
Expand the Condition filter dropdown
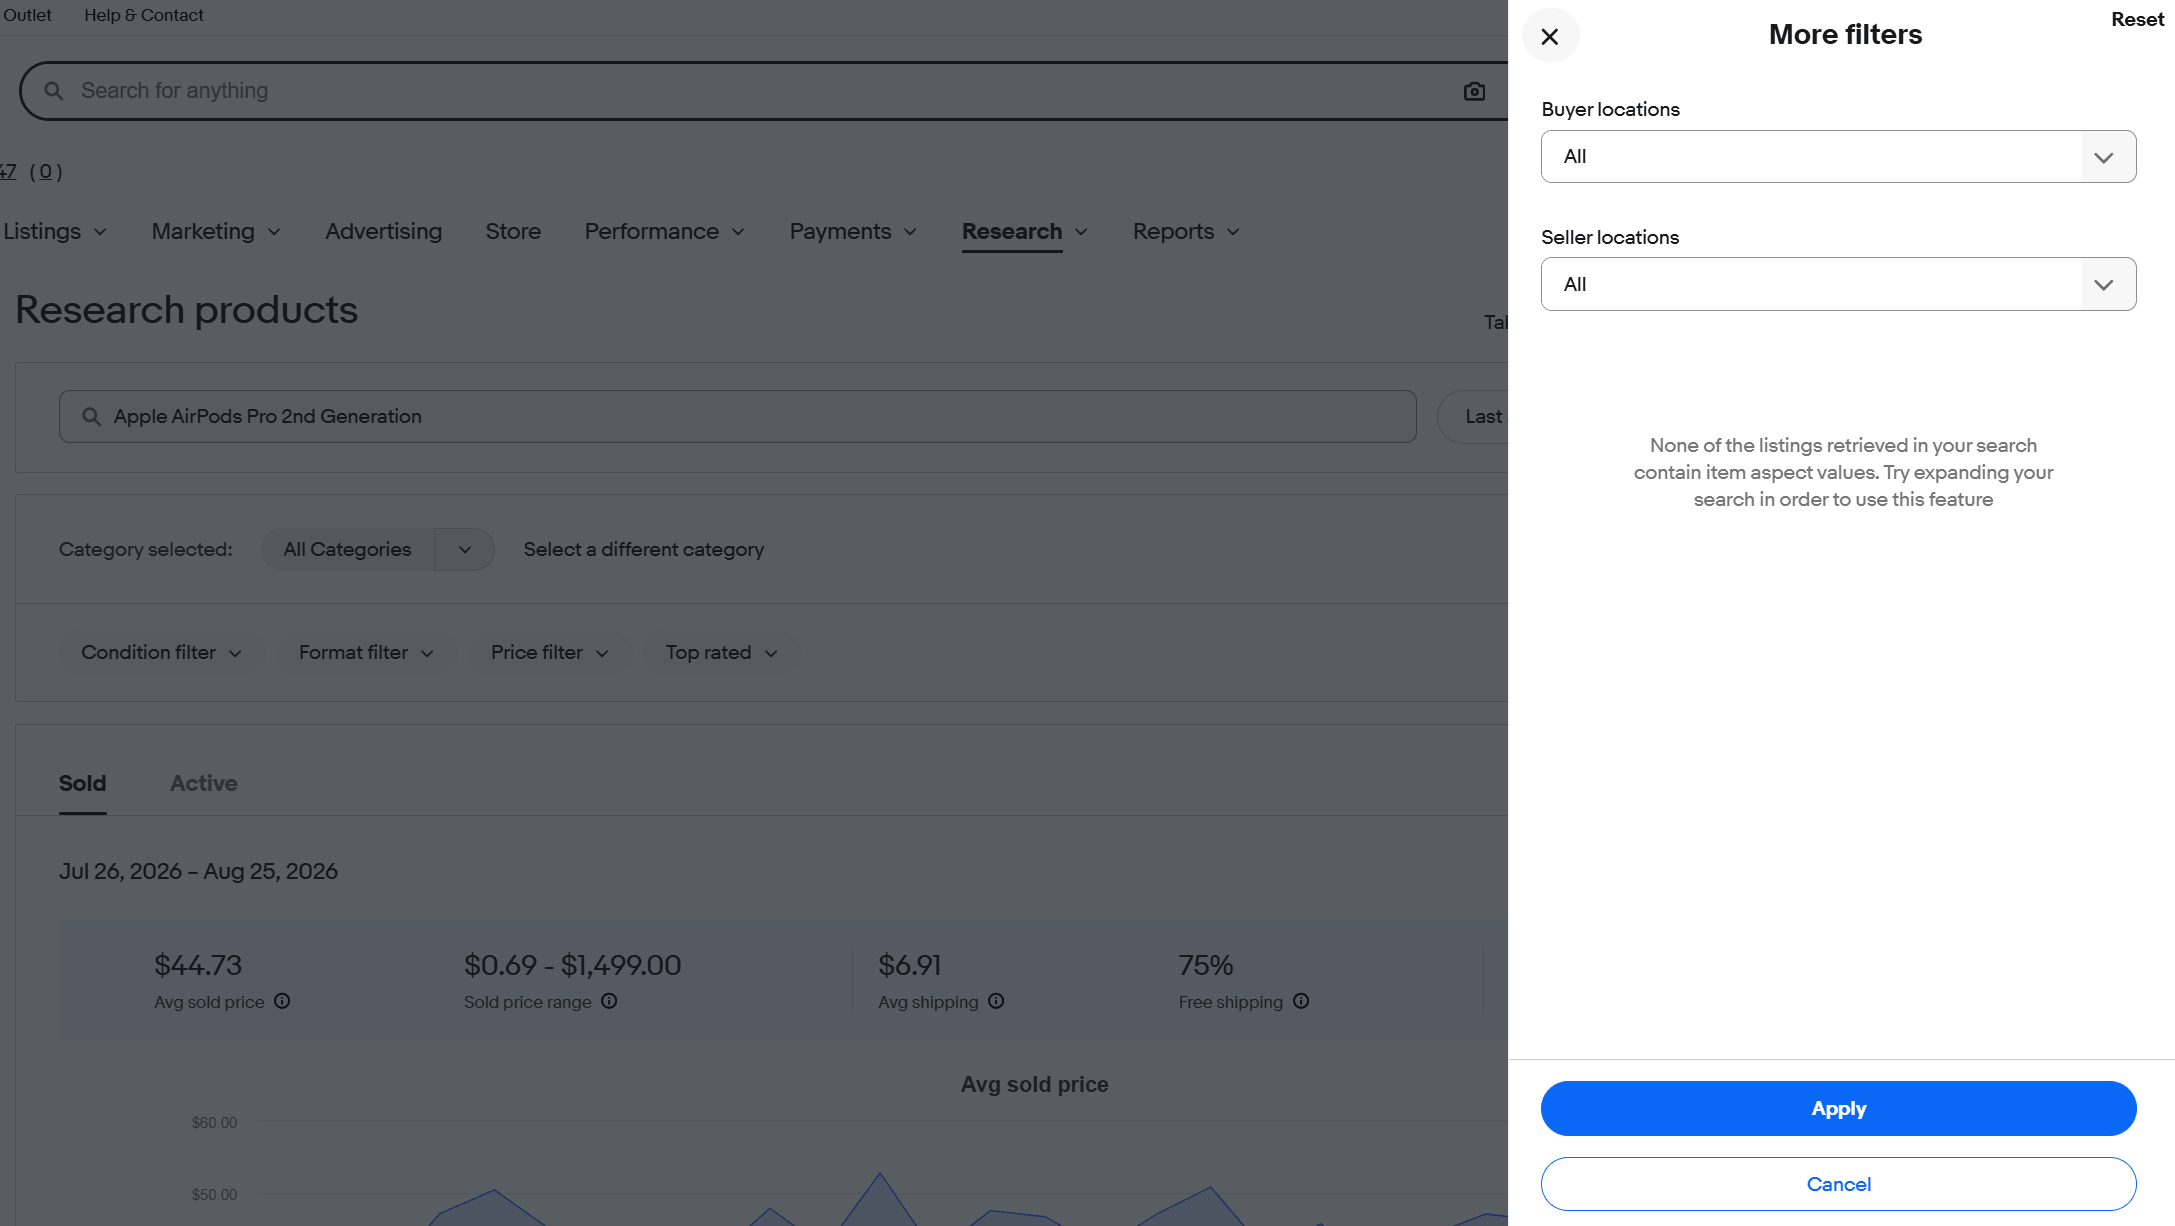coord(161,653)
